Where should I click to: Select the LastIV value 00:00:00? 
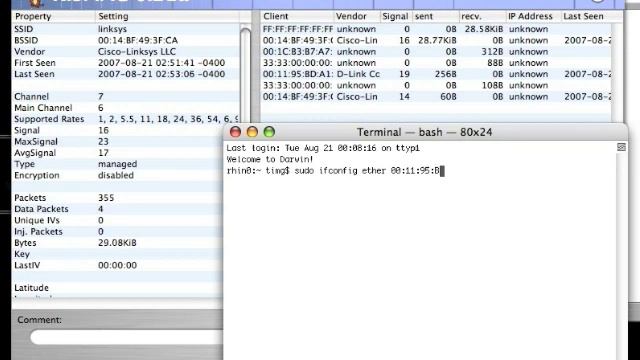pyautogui.click(x=118, y=265)
